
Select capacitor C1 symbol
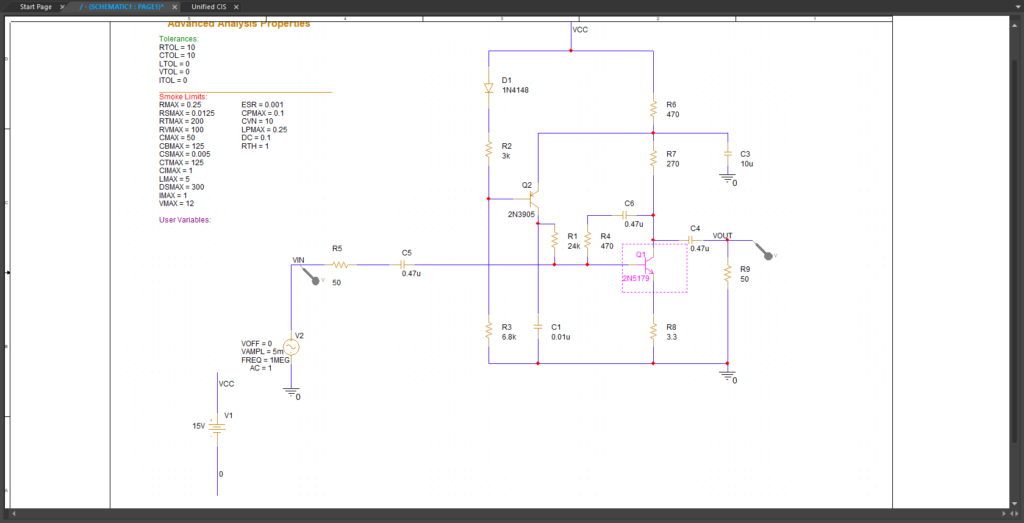[537, 325]
